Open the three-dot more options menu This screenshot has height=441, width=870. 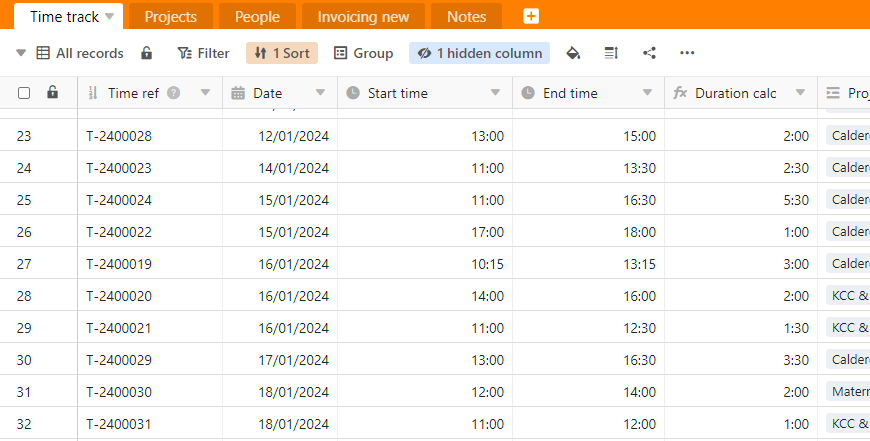(687, 53)
